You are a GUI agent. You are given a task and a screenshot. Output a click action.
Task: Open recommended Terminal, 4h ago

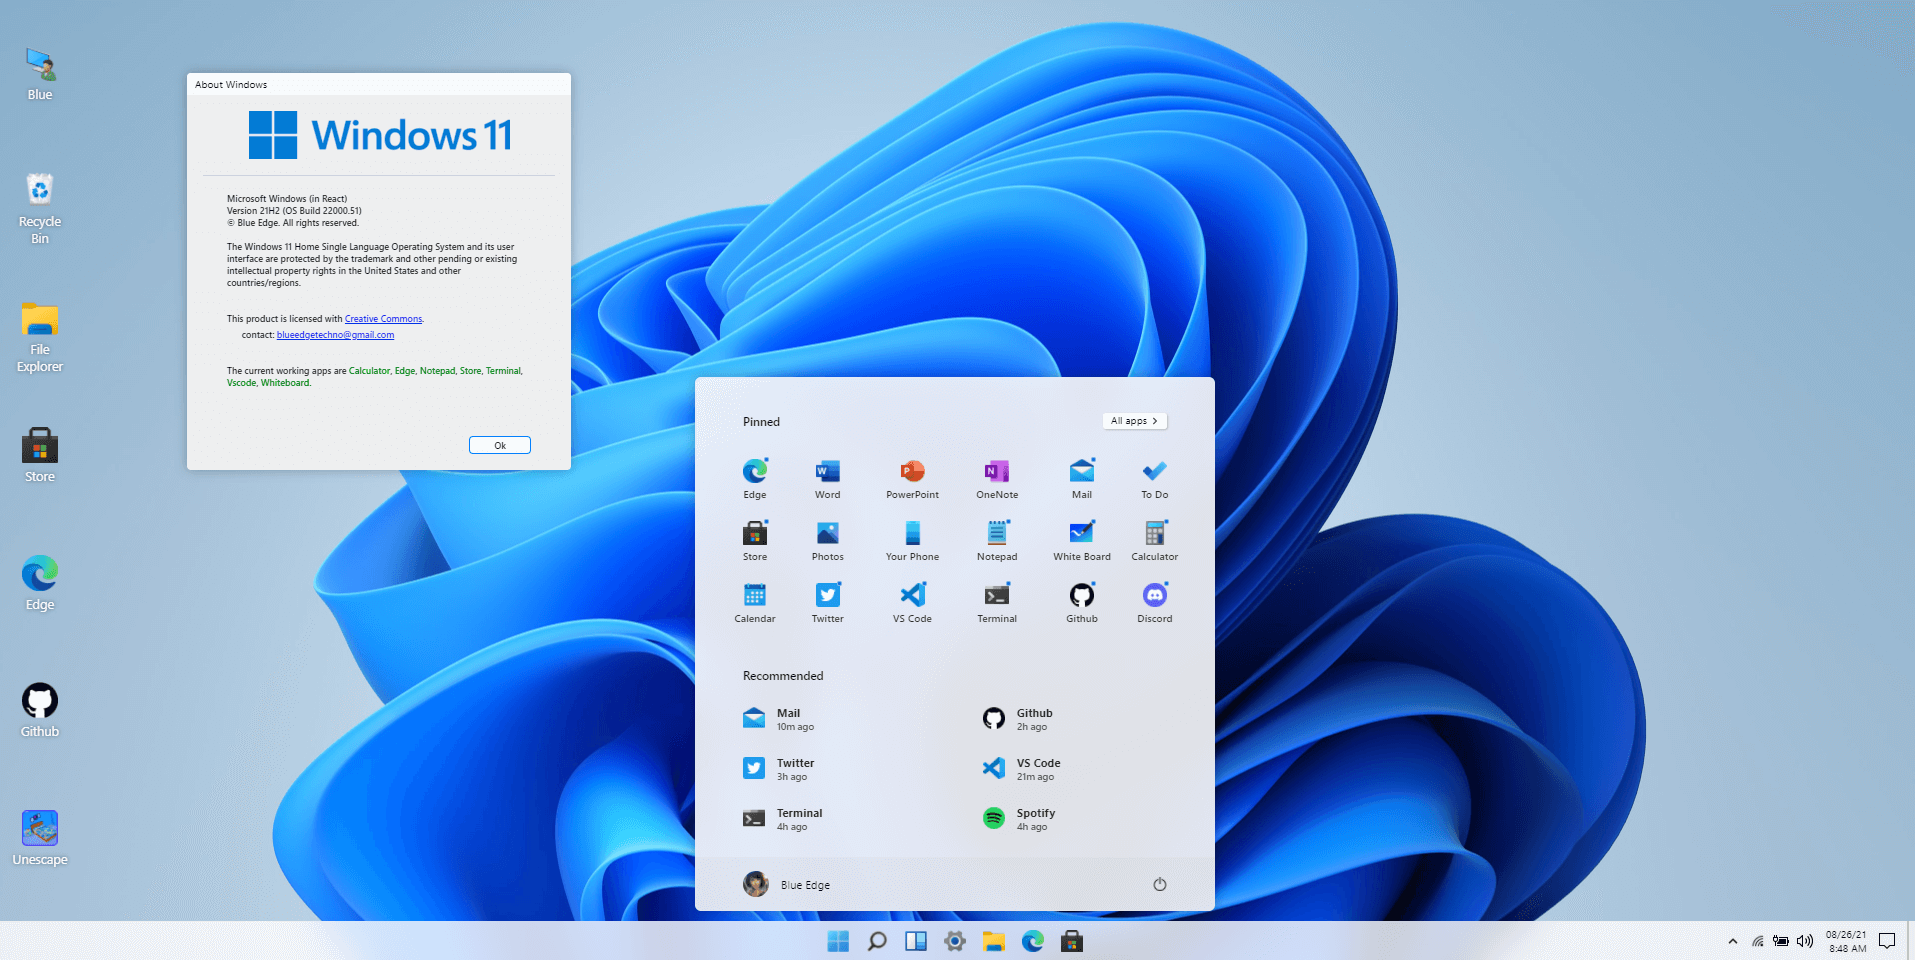(x=784, y=819)
